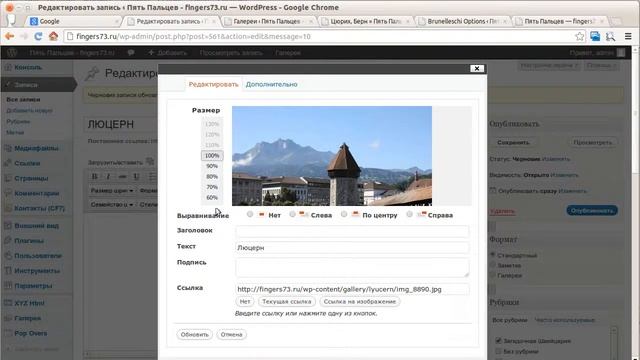The height and width of the screenshot is (360, 640).
Task: Toggle the Загадочная Швейцария category checkbox
Action: (x=498, y=340)
